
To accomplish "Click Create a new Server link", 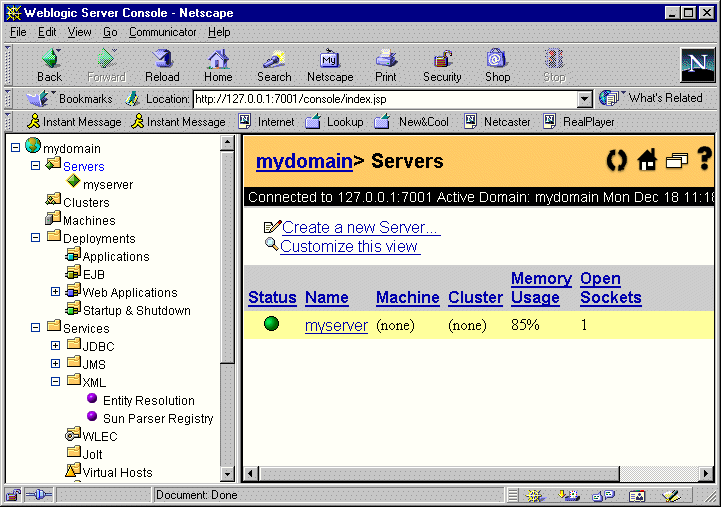I will pyautogui.click(x=360, y=227).
